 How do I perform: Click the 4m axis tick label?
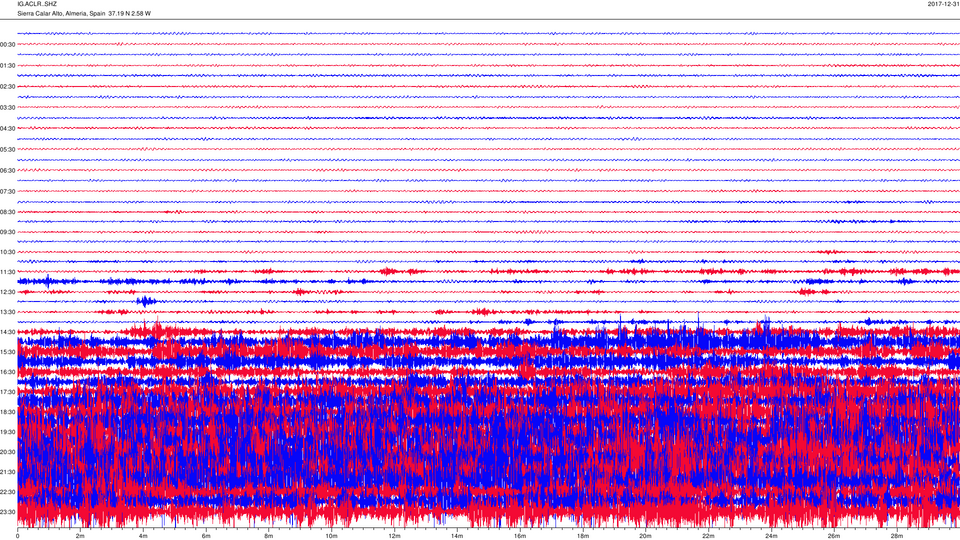[x=143, y=536]
